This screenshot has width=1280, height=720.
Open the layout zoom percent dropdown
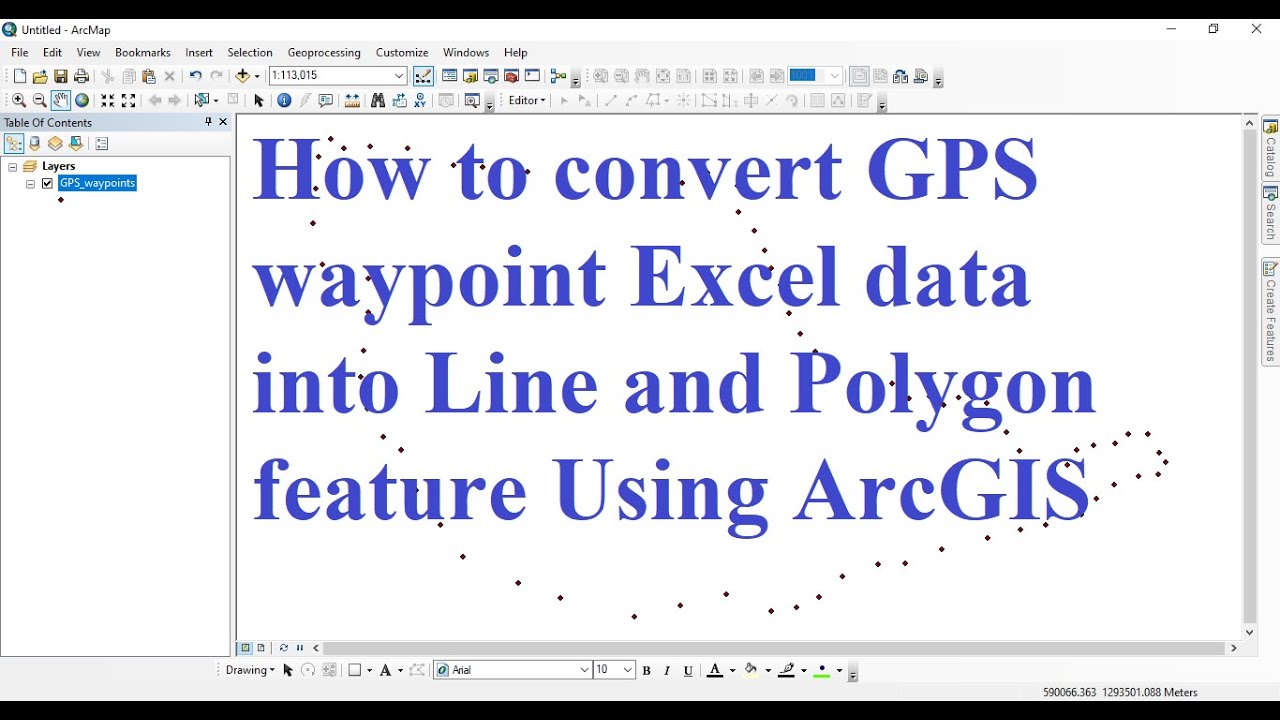[x=834, y=76]
